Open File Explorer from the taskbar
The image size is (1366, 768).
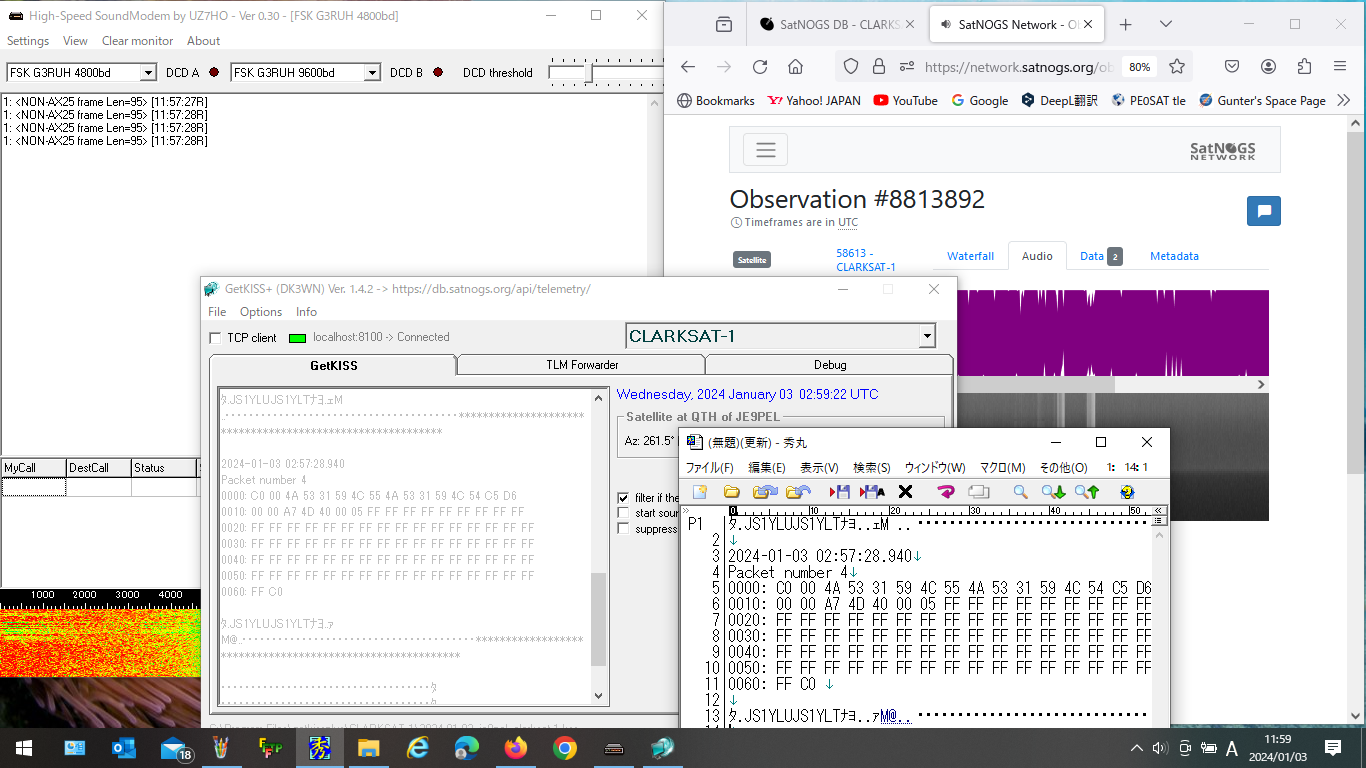click(x=369, y=748)
